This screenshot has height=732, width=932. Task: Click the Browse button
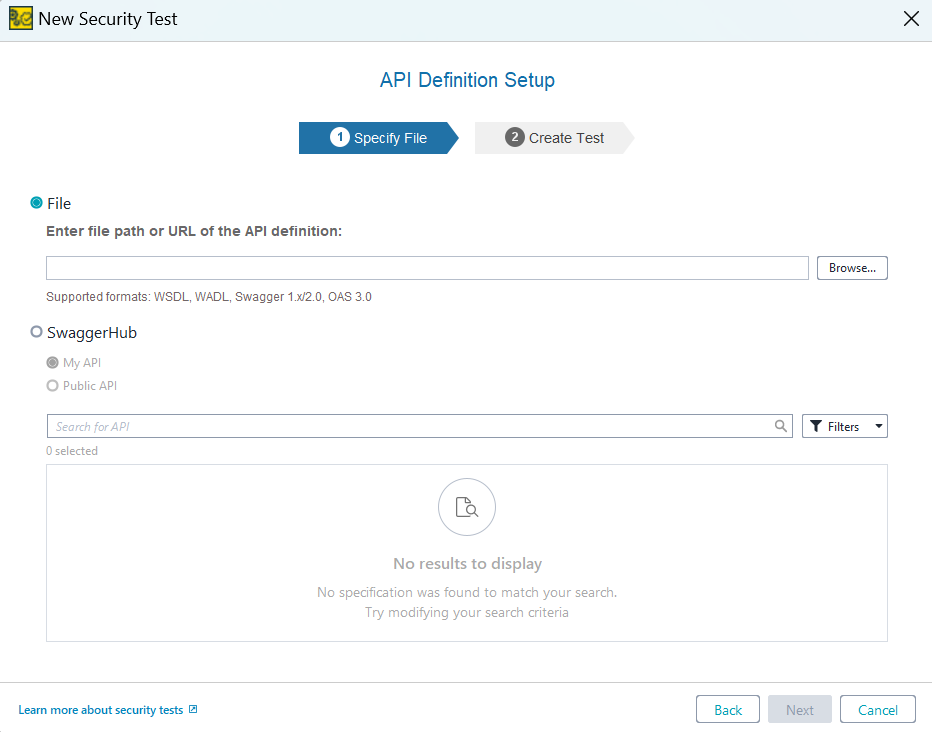(852, 267)
